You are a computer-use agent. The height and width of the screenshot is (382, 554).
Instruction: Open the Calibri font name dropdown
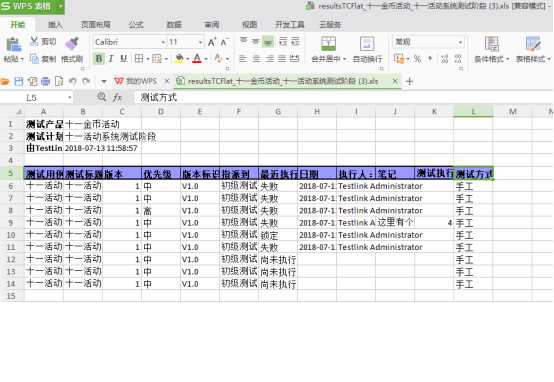[x=163, y=42]
